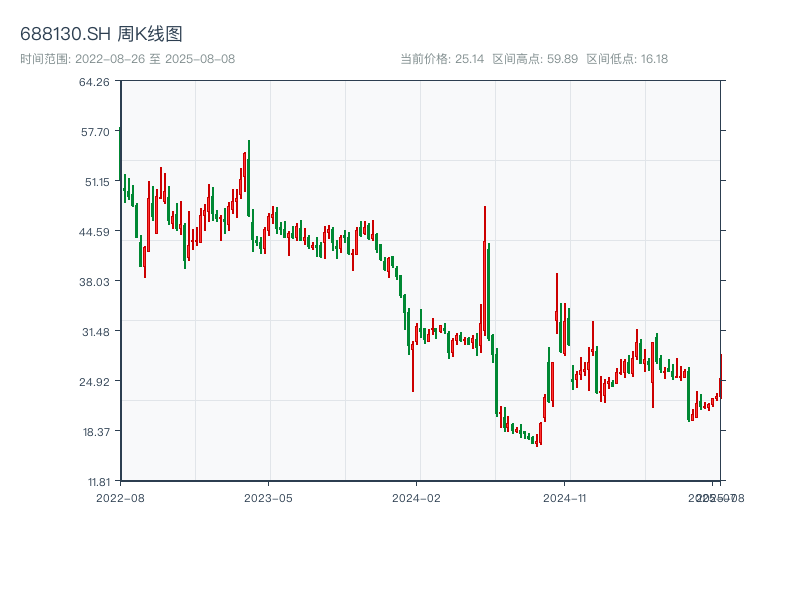Select the 时间范围 date range text

pos(127,59)
